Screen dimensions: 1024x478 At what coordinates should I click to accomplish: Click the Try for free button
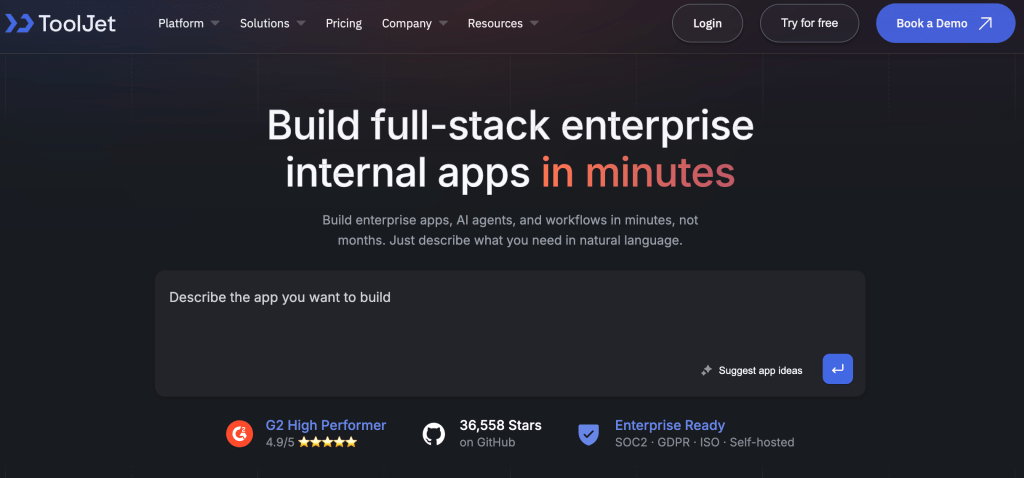(809, 23)
